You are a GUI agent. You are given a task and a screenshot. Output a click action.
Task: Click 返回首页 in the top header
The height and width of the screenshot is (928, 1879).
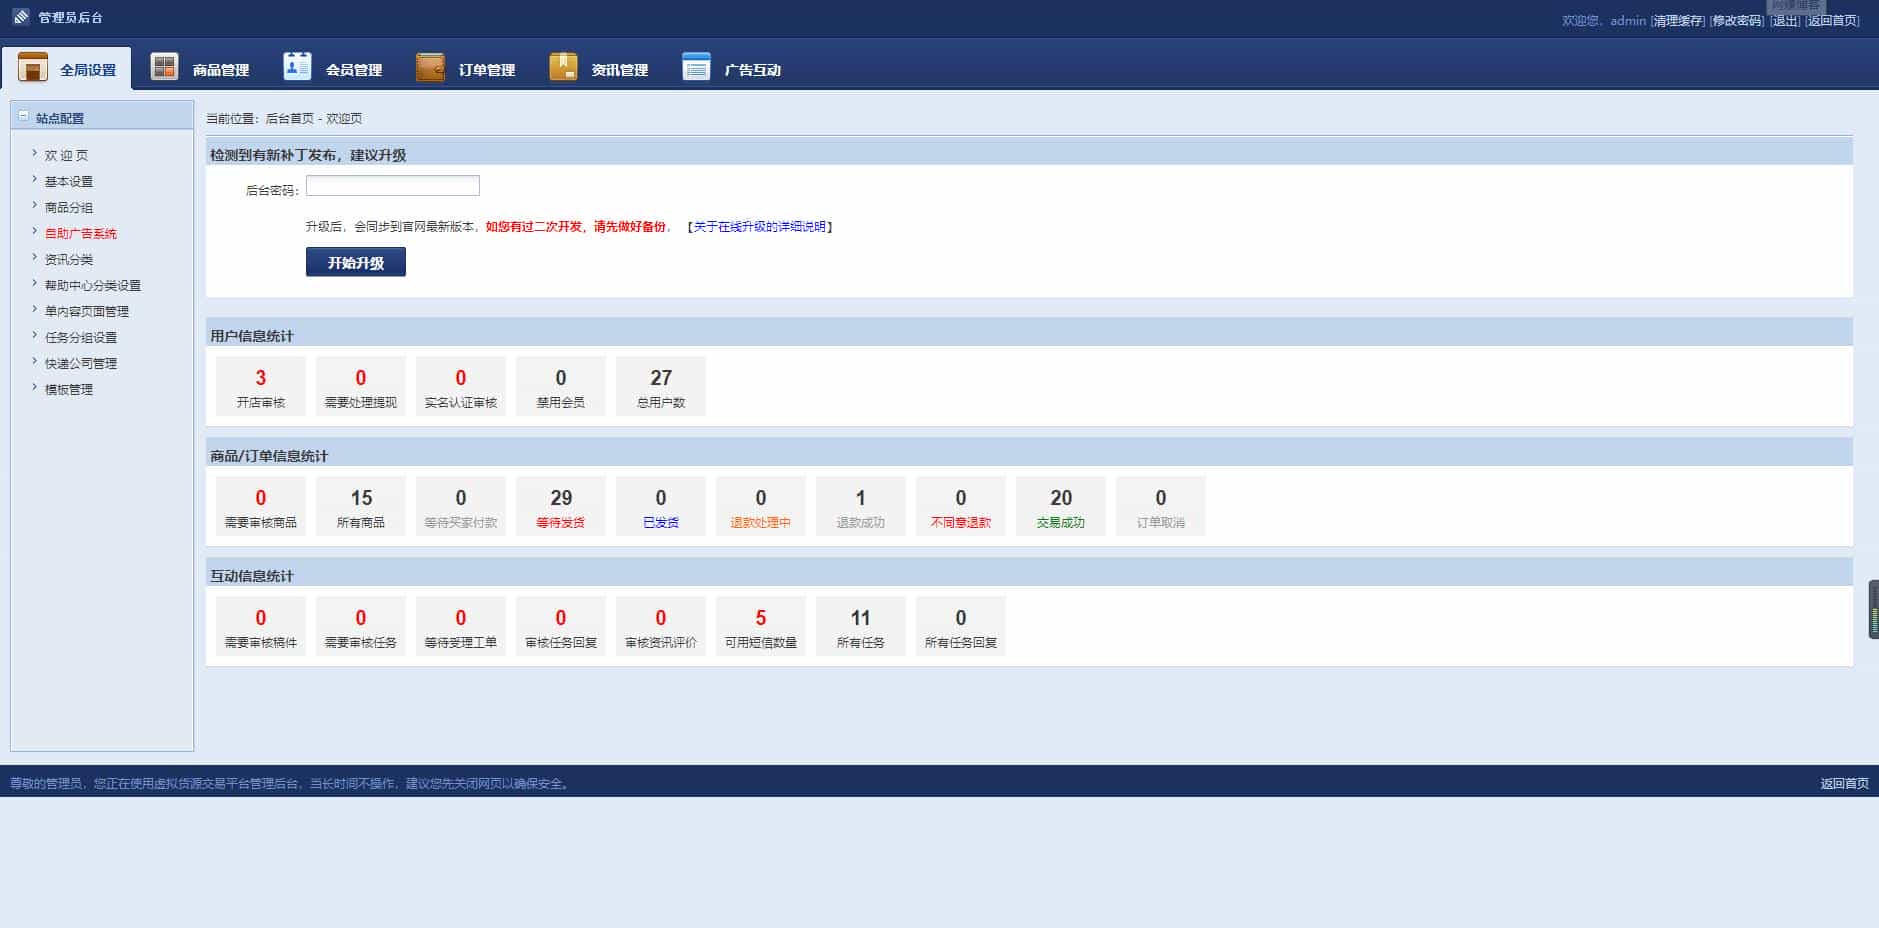(x=1833, y=20)
